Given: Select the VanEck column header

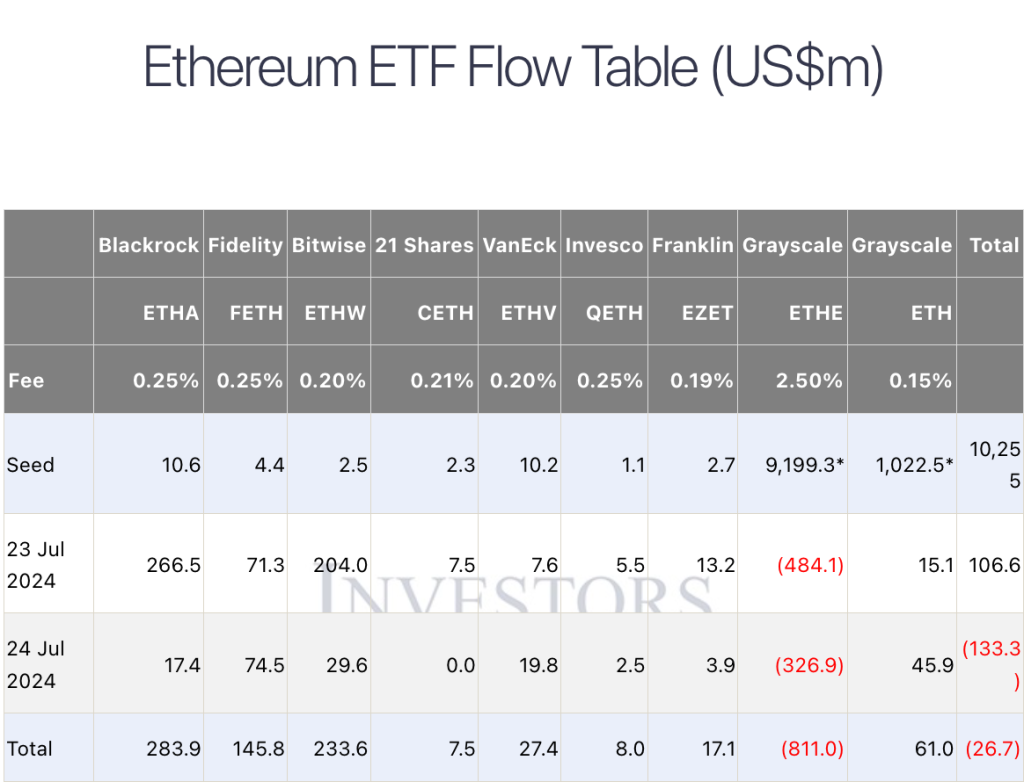Looking at the screenshot, I should (519, 245).
